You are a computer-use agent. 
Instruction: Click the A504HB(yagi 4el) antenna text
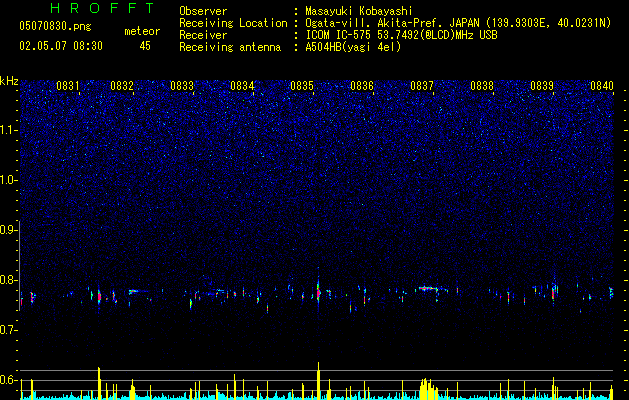(353, 47)
